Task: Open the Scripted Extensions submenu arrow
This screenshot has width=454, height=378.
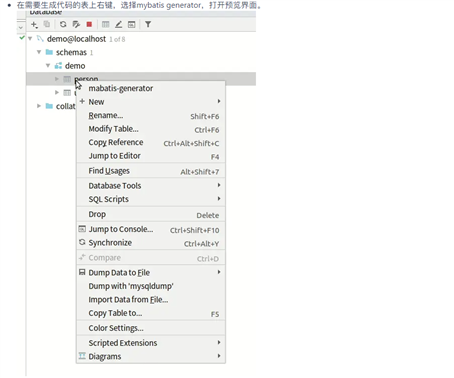Action: pos(219,342)
